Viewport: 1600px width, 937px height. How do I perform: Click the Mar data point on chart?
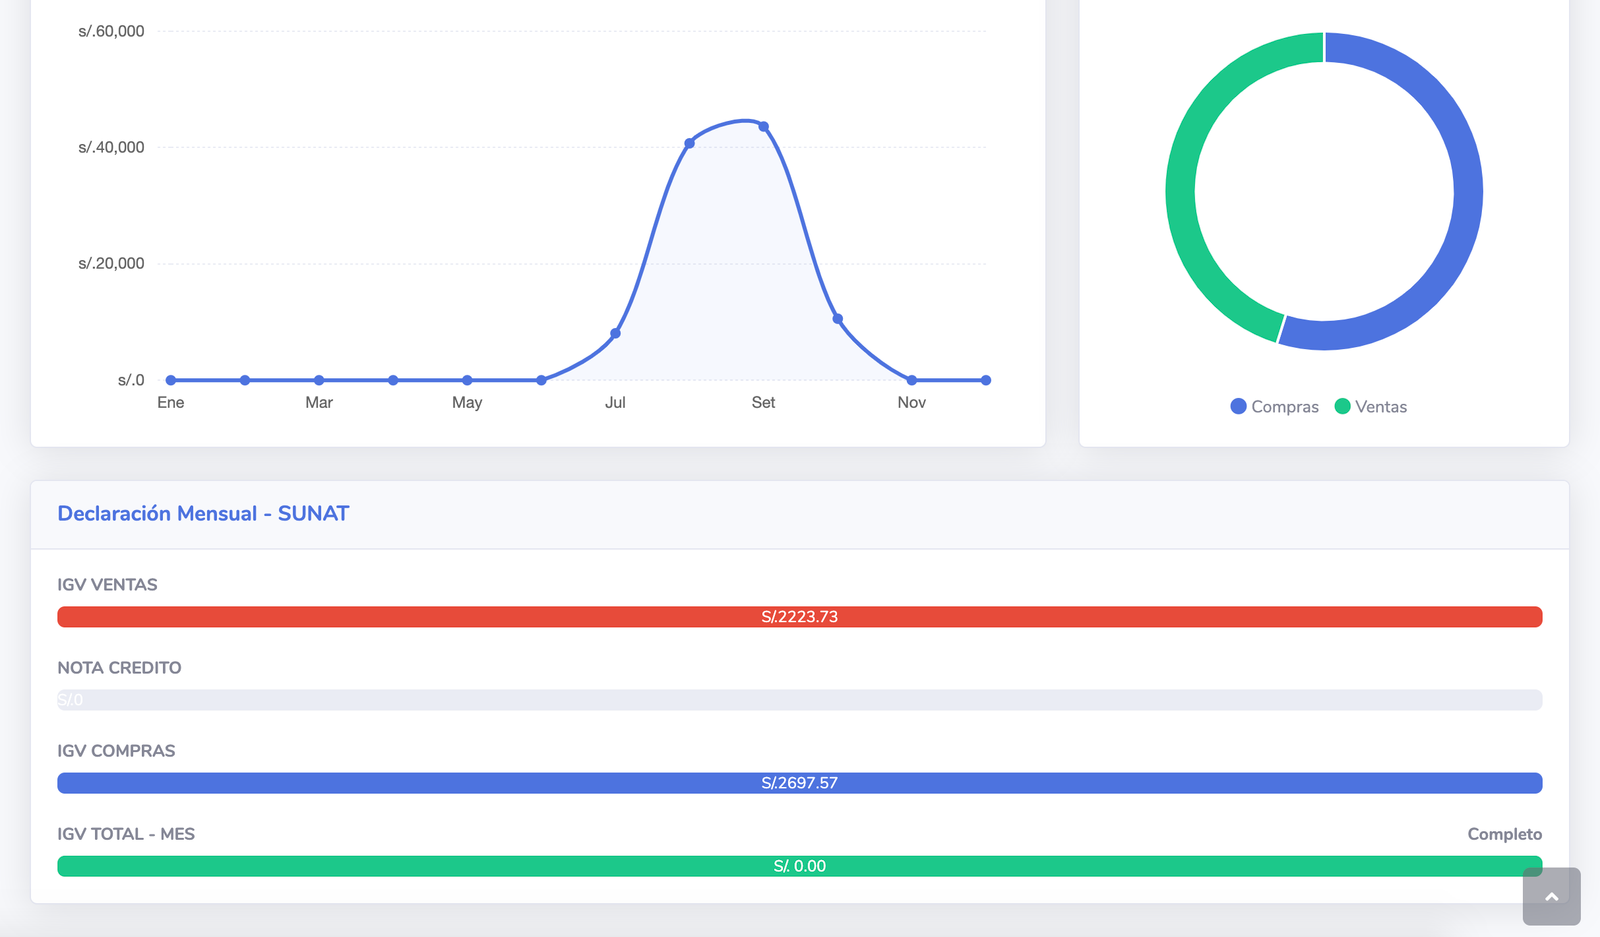pyautogui.click(x=319, y=380)
